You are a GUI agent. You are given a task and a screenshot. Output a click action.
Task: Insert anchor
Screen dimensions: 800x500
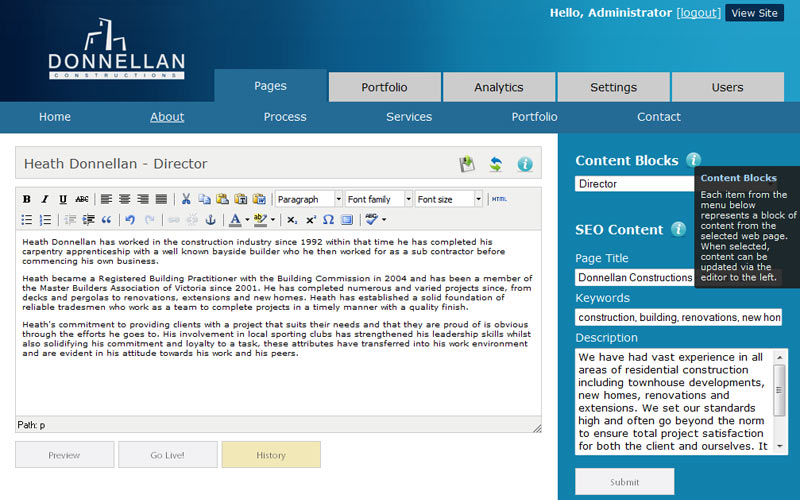[210, 220]
